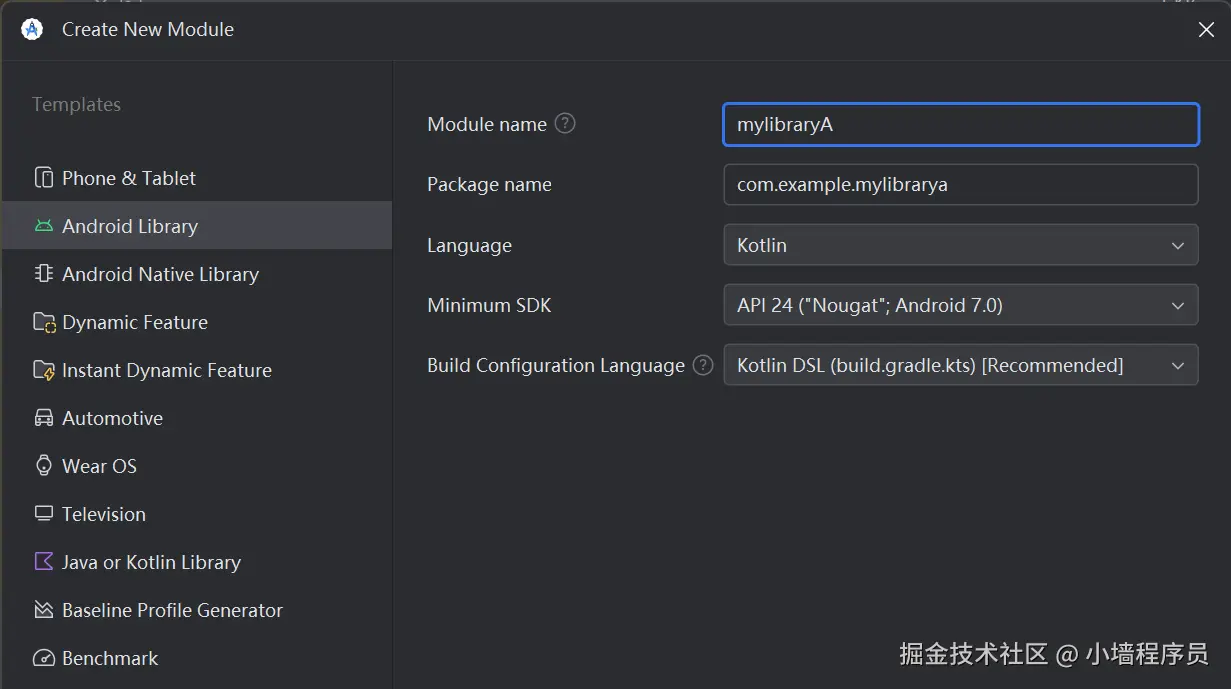Click the Android Native Library icon
Image resolution: width=1231 pixels, height=689 pixels.
44,274
